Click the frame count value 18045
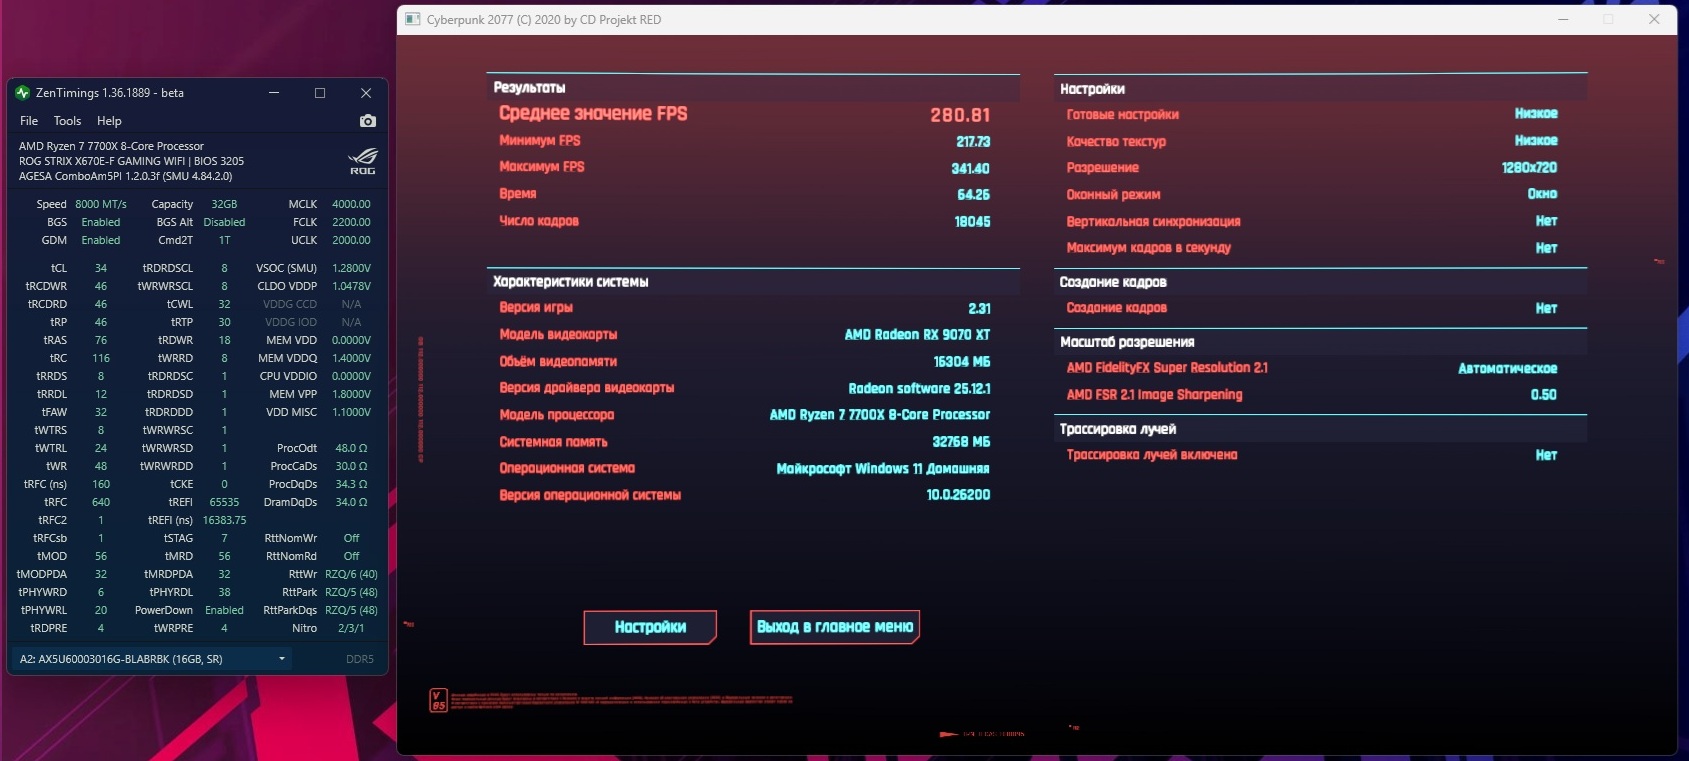This screenshot has height=761, width=1689. tap(972, 222)
